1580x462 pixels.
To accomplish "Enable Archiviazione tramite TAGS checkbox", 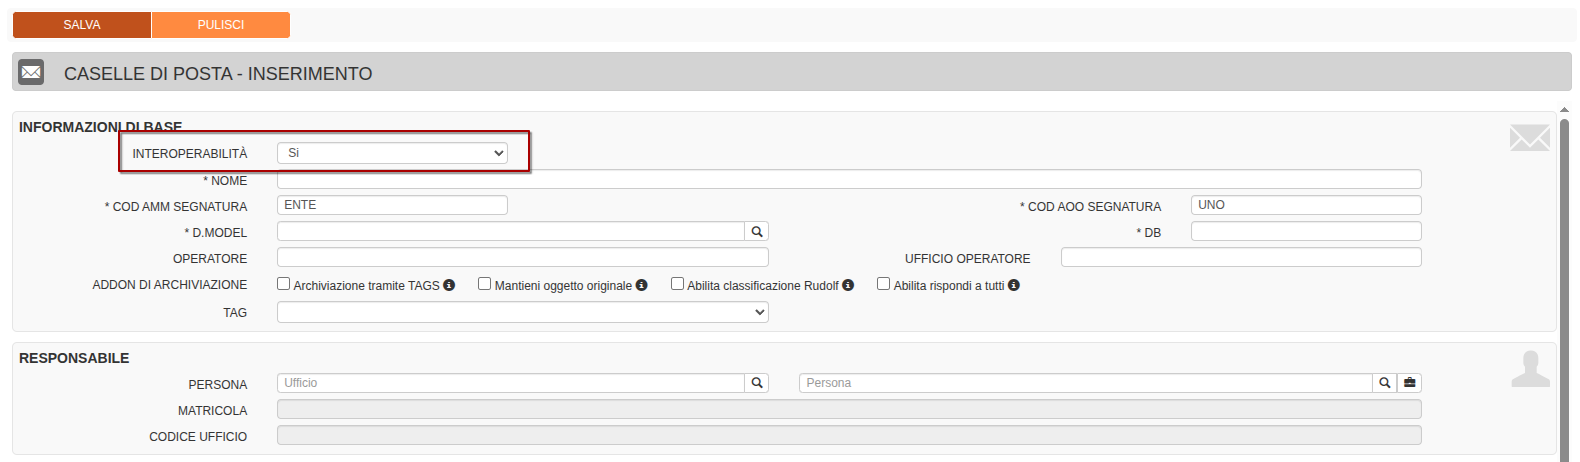I will tap(284, 284).
